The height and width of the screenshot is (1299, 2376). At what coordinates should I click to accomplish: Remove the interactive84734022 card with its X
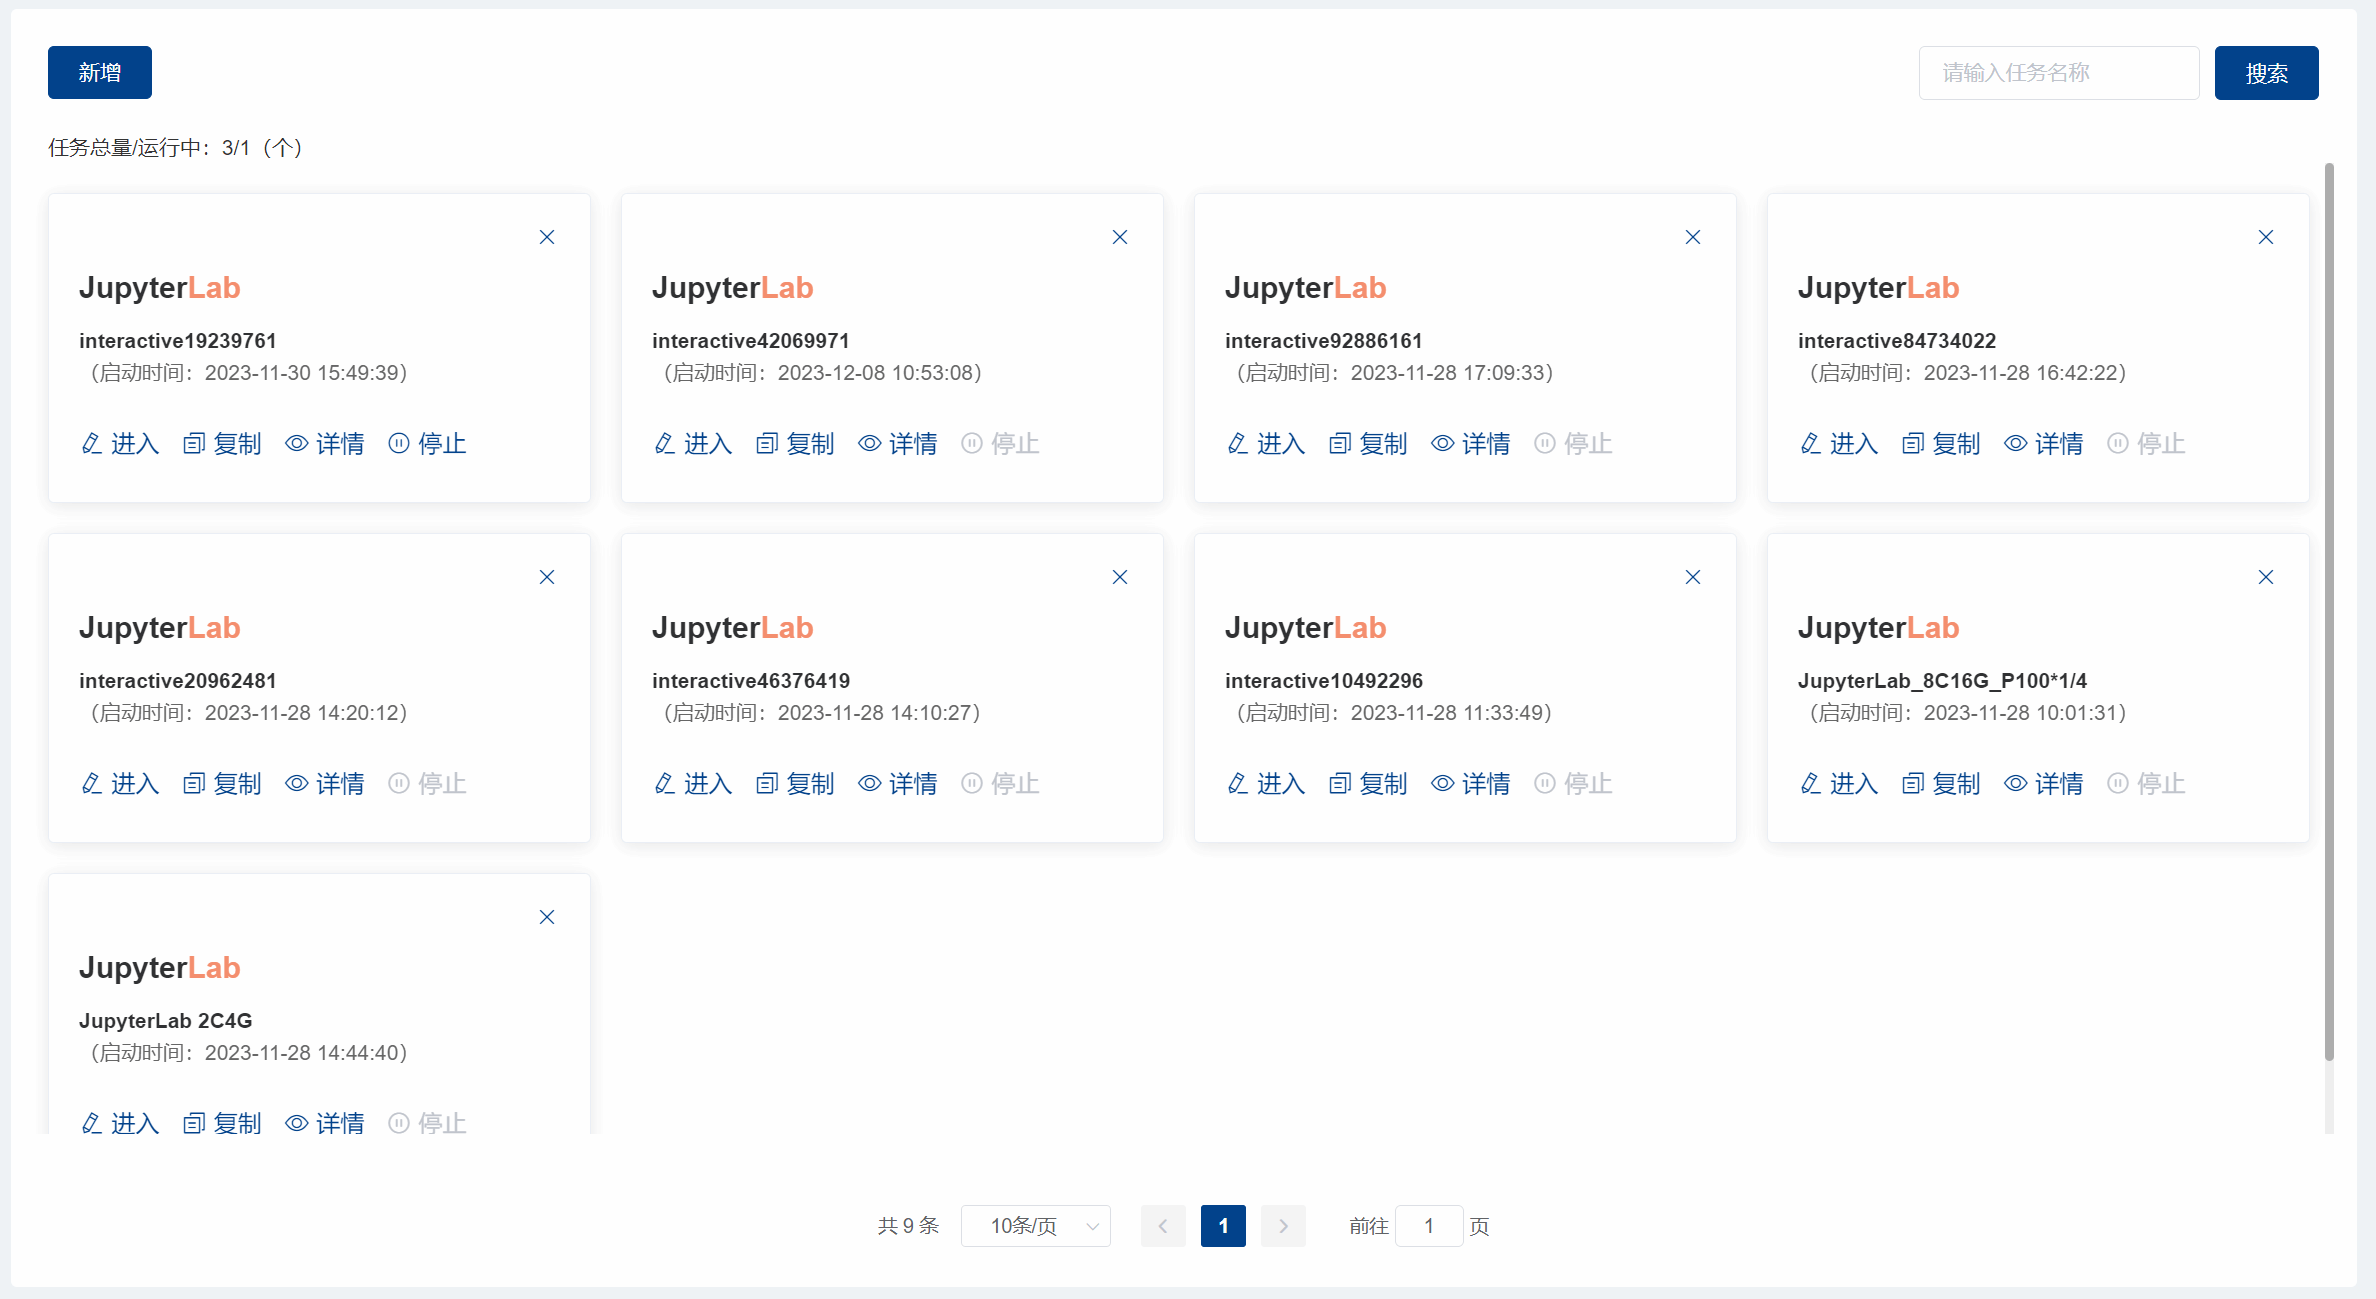click(x=2265, y=237)
